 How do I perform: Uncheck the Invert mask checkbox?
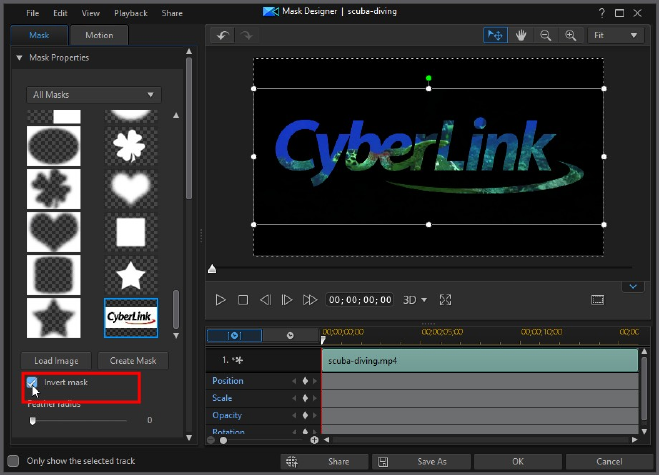point(32,383)
